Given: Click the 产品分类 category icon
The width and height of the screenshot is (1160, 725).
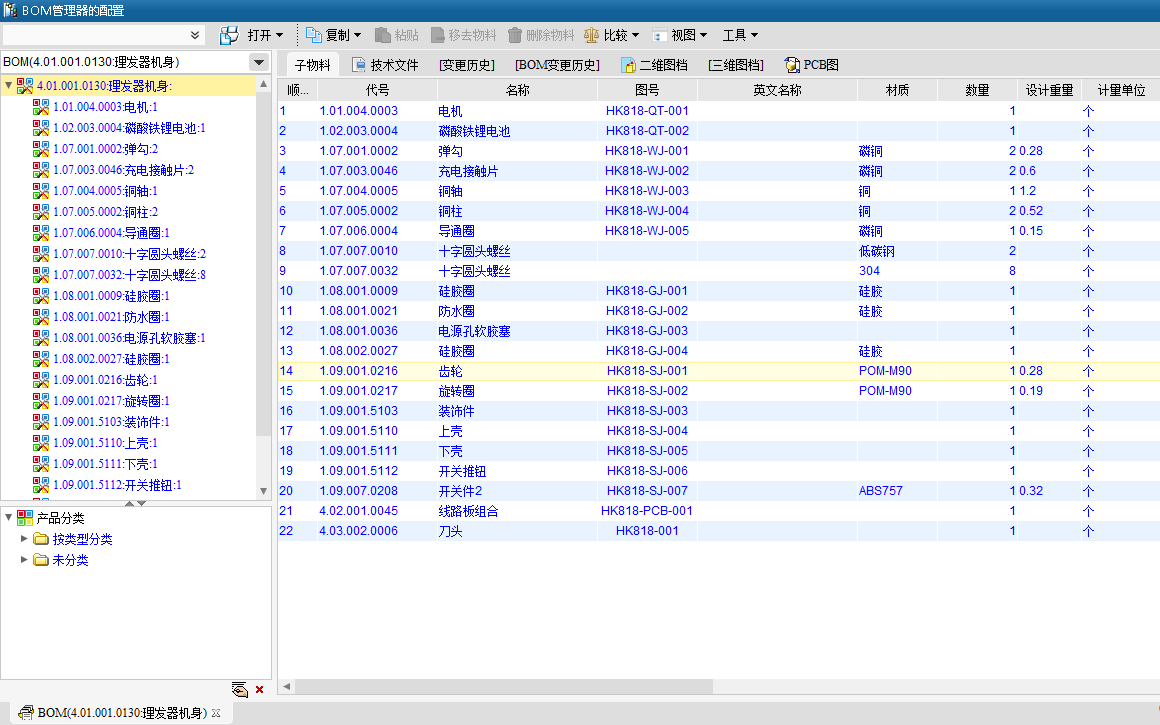Looking at the screenshot, I should click(x=25, y=518).
